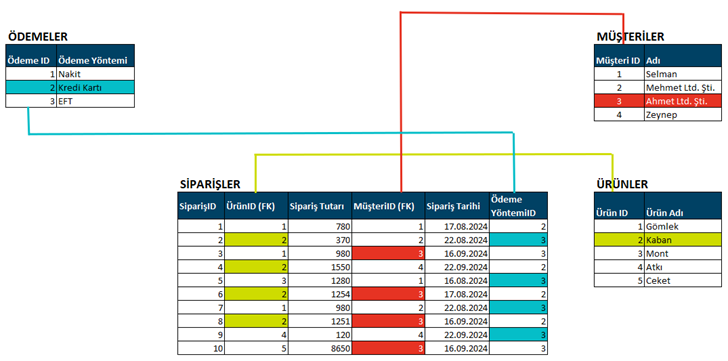Select the order amount cell 8650
728x361 pixels.
pyautogui.click(x=320, y=348)
